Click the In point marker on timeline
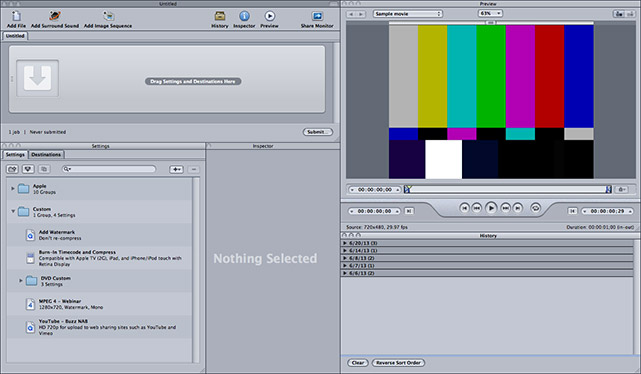Screen dimensions: 641x374 click(407, 189)
